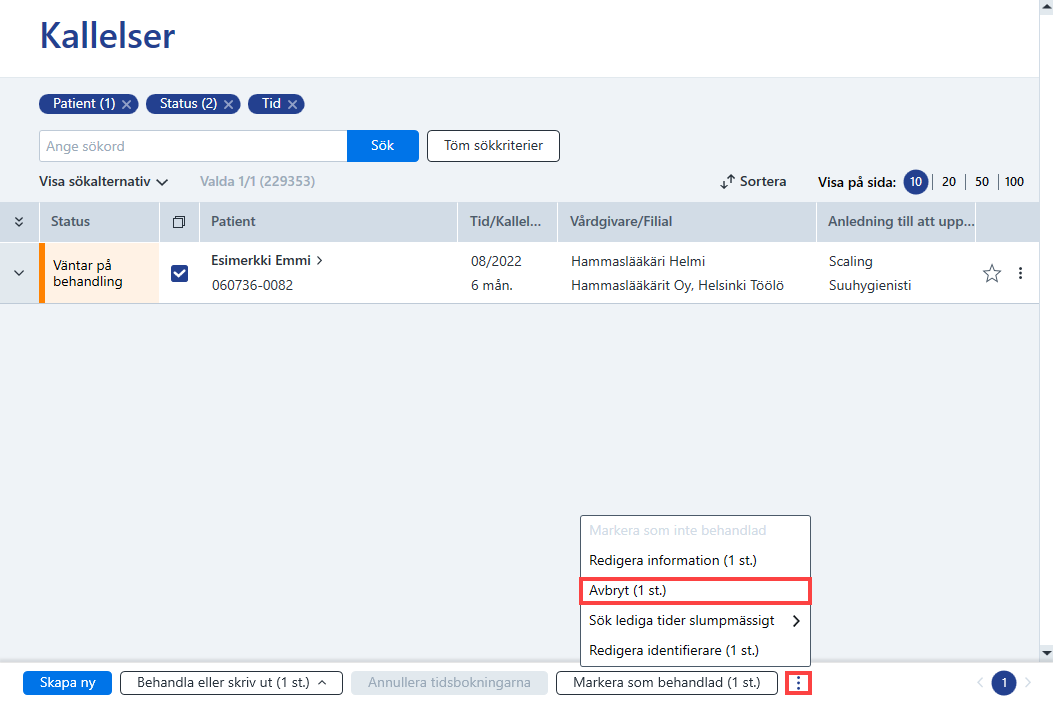1053x702 pixels.
Task: Click Markera som behandlad (1 st.) button
Action: (667, 683)
